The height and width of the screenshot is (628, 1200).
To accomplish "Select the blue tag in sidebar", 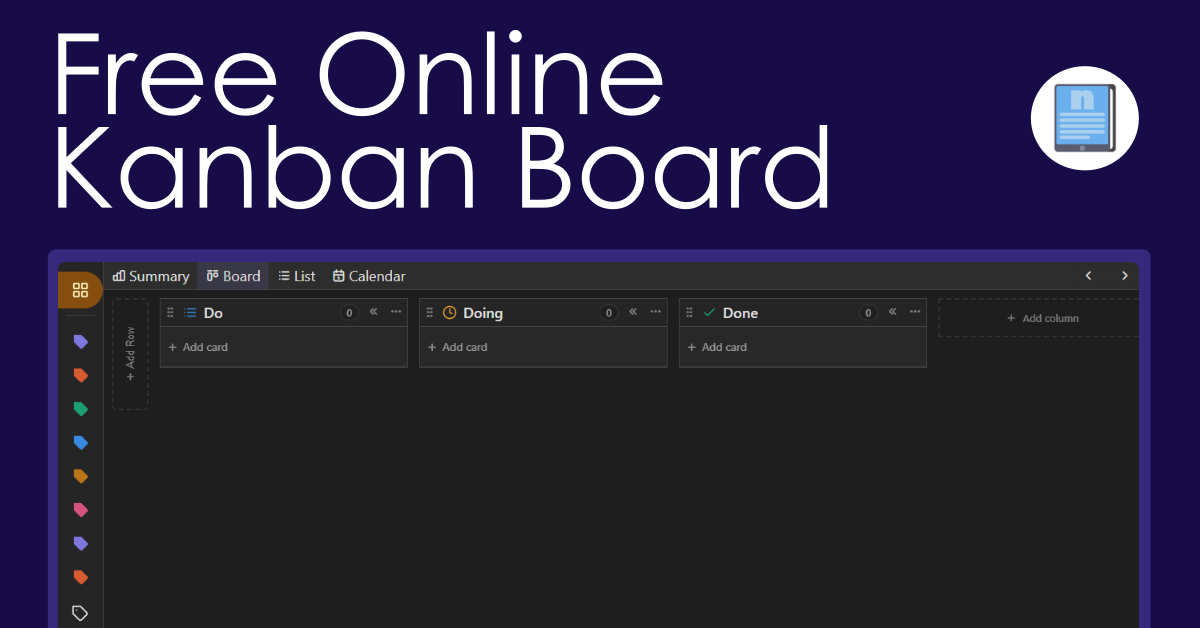I will coord(81,443).
